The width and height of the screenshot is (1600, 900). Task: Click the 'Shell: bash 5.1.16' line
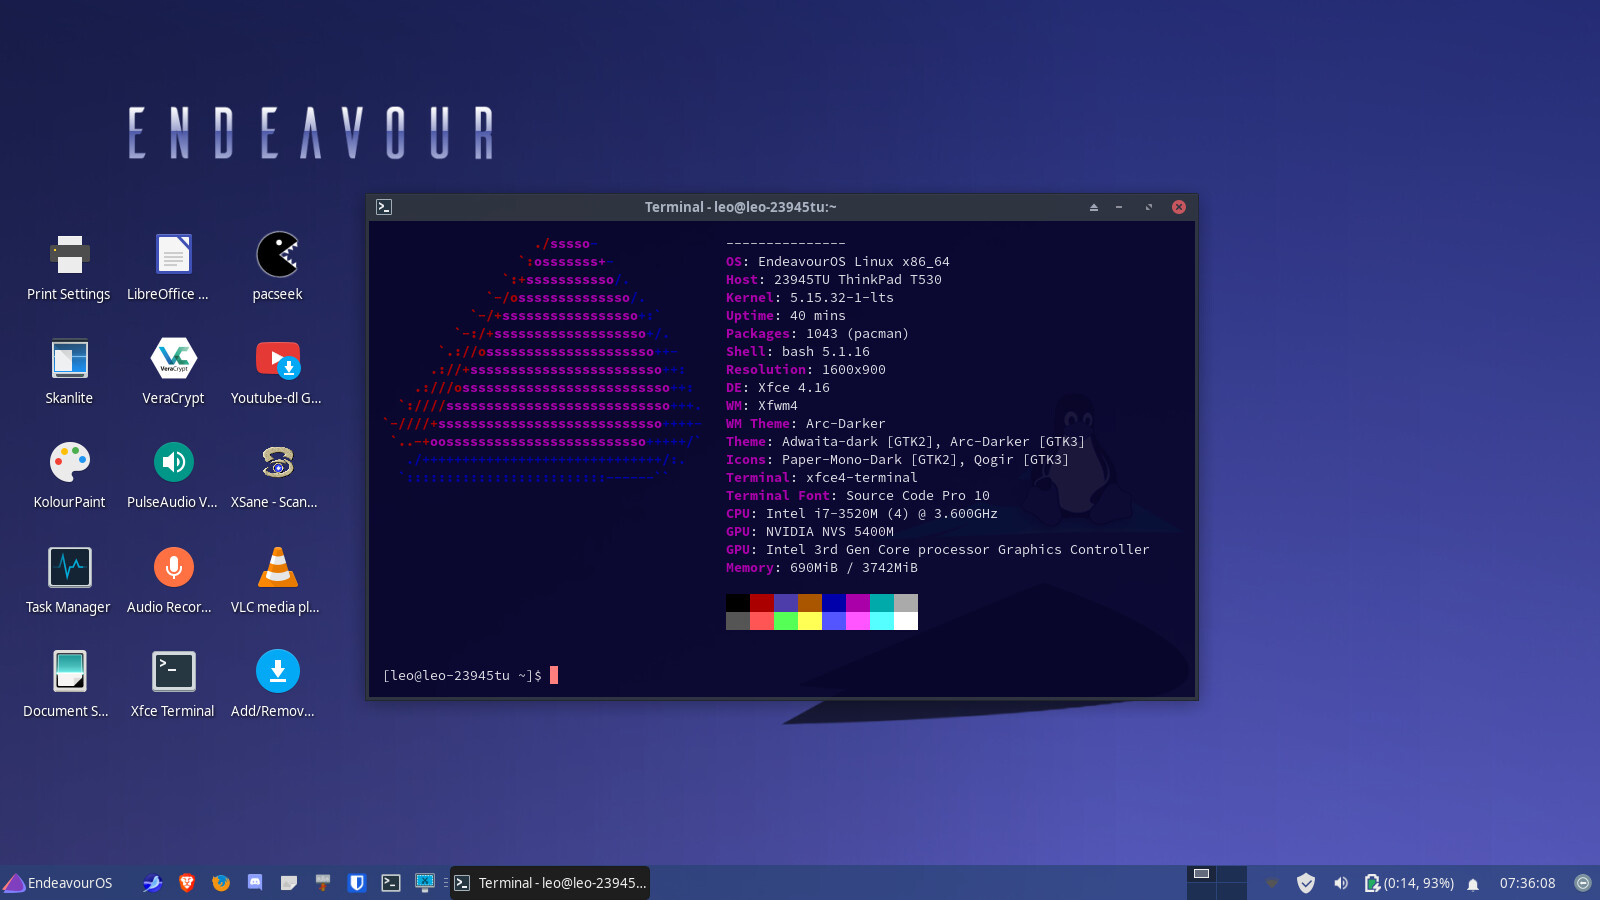[797, 352]
